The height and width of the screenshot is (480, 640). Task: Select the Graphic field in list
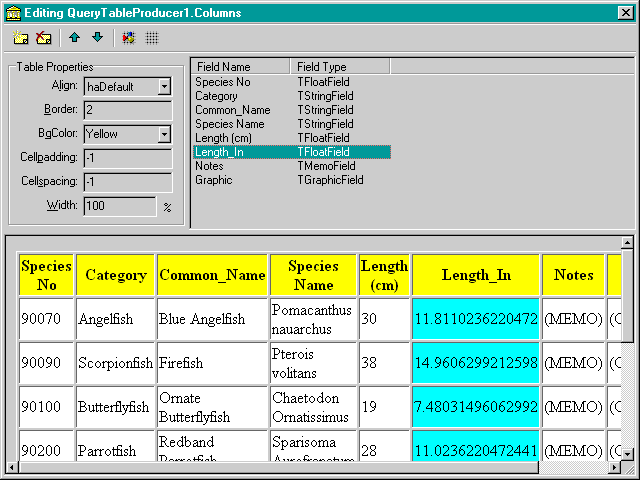(x=213, y=180)
